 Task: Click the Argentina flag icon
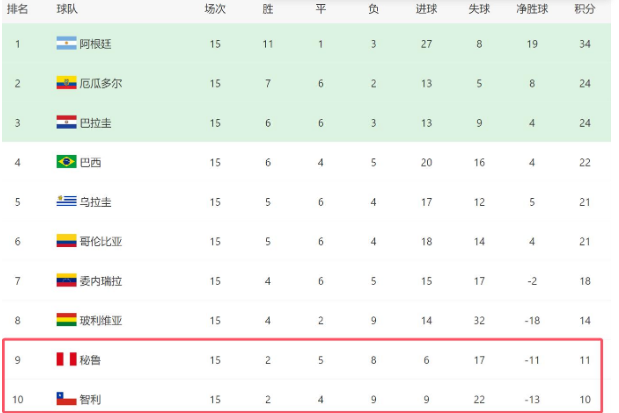point(66,43)
